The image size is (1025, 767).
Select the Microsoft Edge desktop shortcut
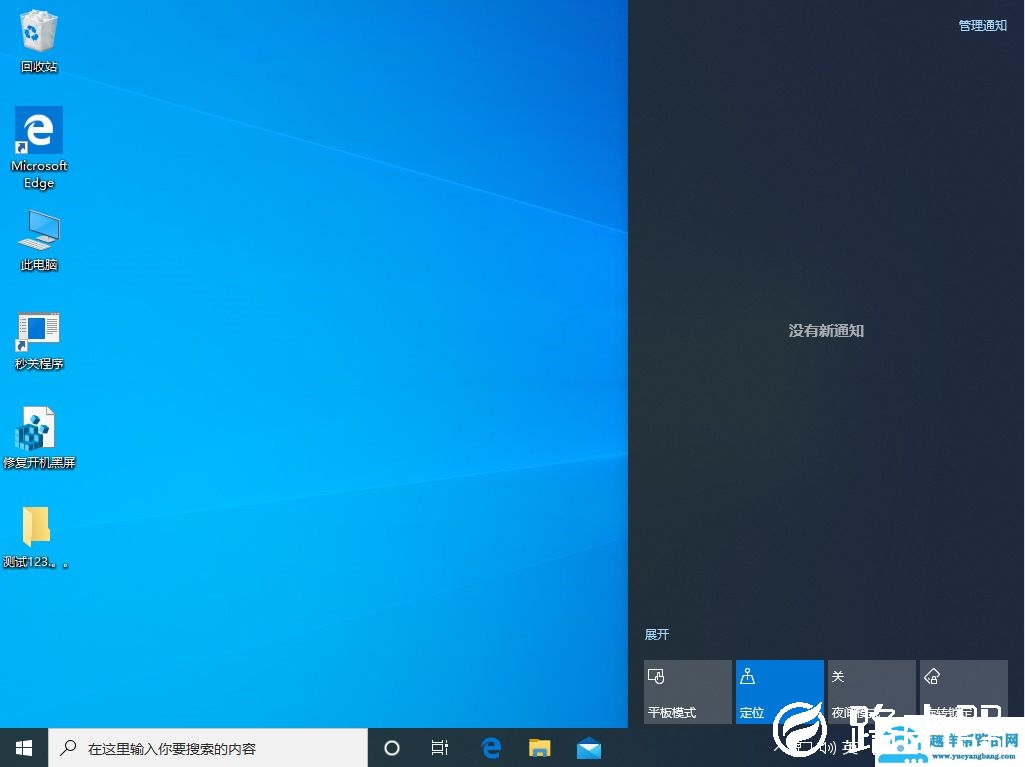pyautogui.click(x=39, y=148)
